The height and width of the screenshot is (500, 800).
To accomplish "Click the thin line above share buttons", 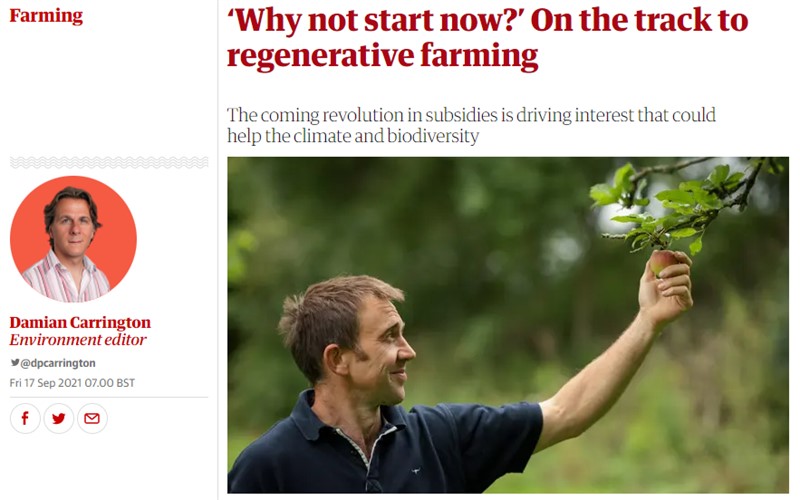I will pyautogui.click(x=109, y=397).
